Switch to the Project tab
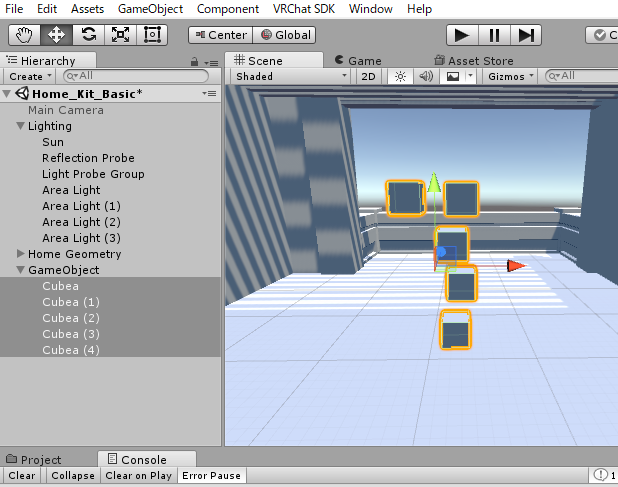 click(34, 459)
